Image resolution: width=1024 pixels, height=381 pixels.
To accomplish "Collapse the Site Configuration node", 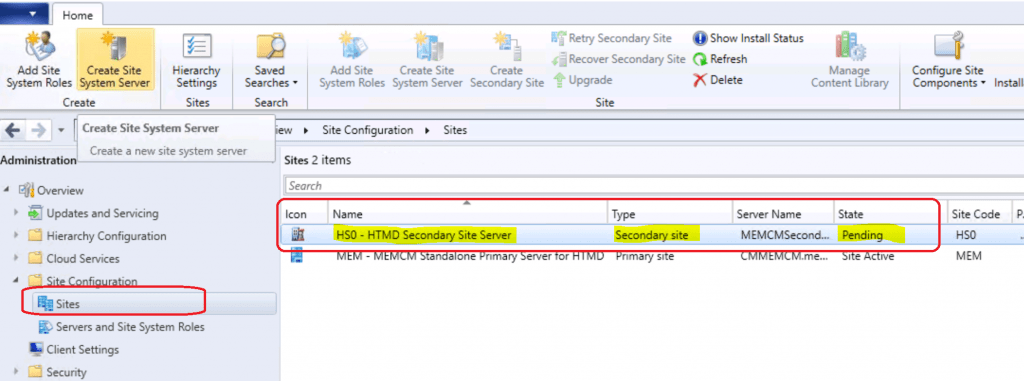I will pos(16,281).
